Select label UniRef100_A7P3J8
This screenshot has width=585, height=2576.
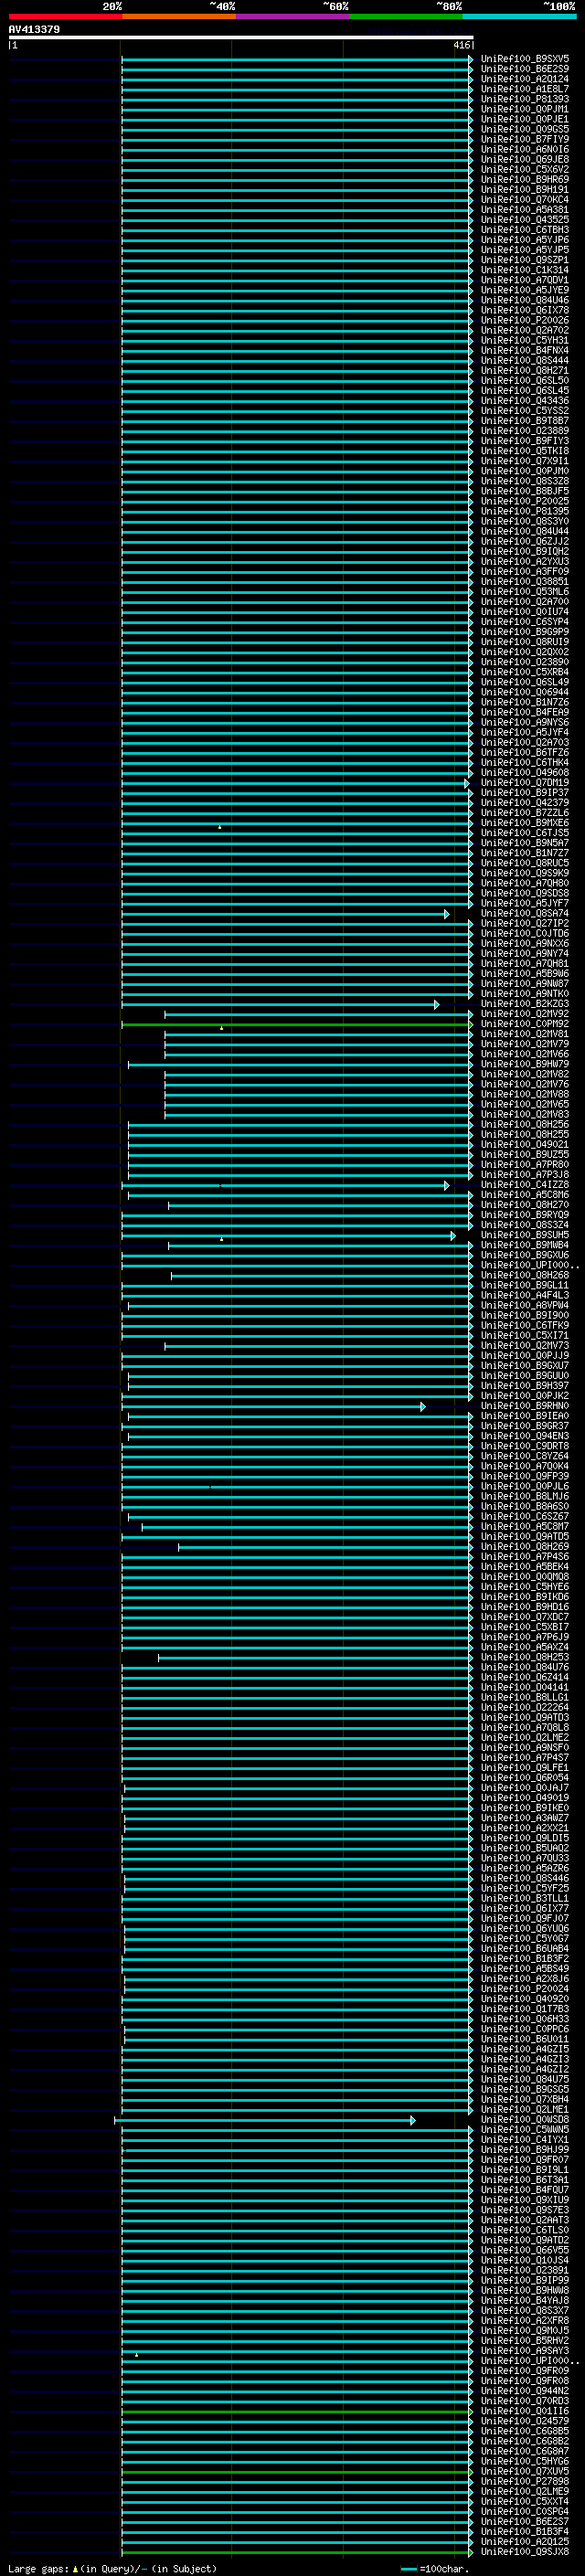click(x=524, y=1175)
